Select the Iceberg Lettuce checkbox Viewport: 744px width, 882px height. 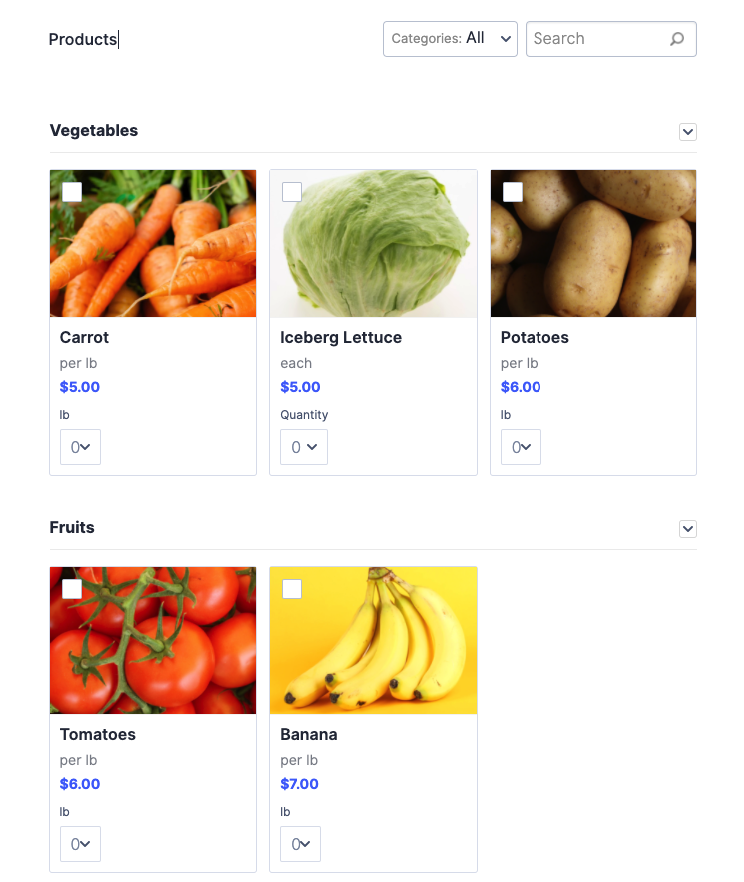point(292,192)
